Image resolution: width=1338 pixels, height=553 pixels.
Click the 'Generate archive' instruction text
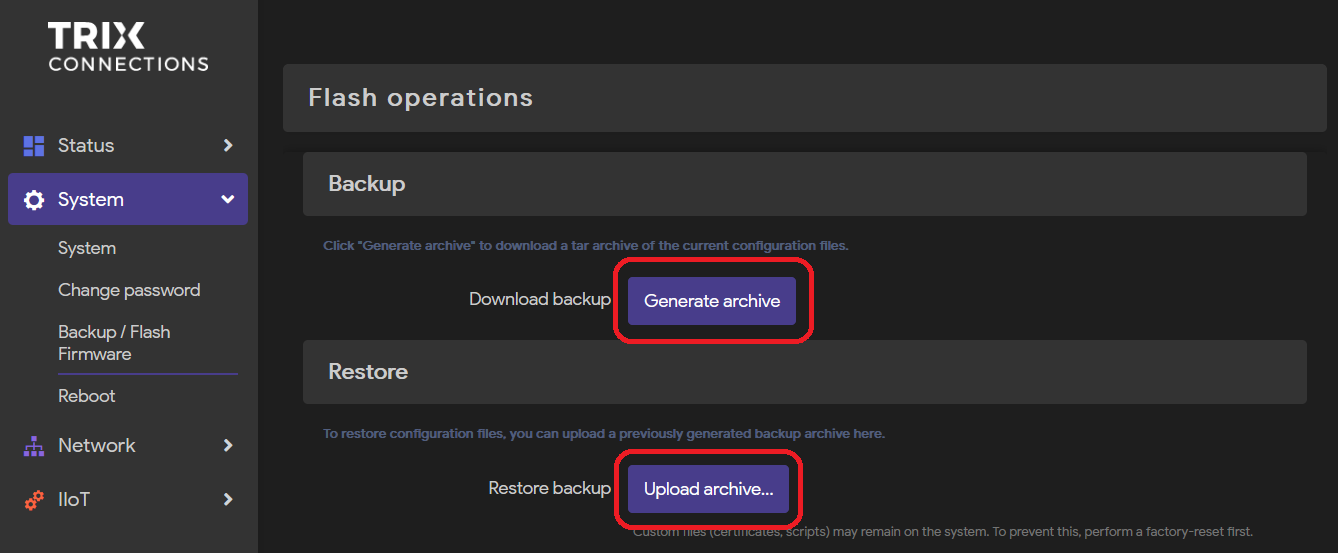586,246
